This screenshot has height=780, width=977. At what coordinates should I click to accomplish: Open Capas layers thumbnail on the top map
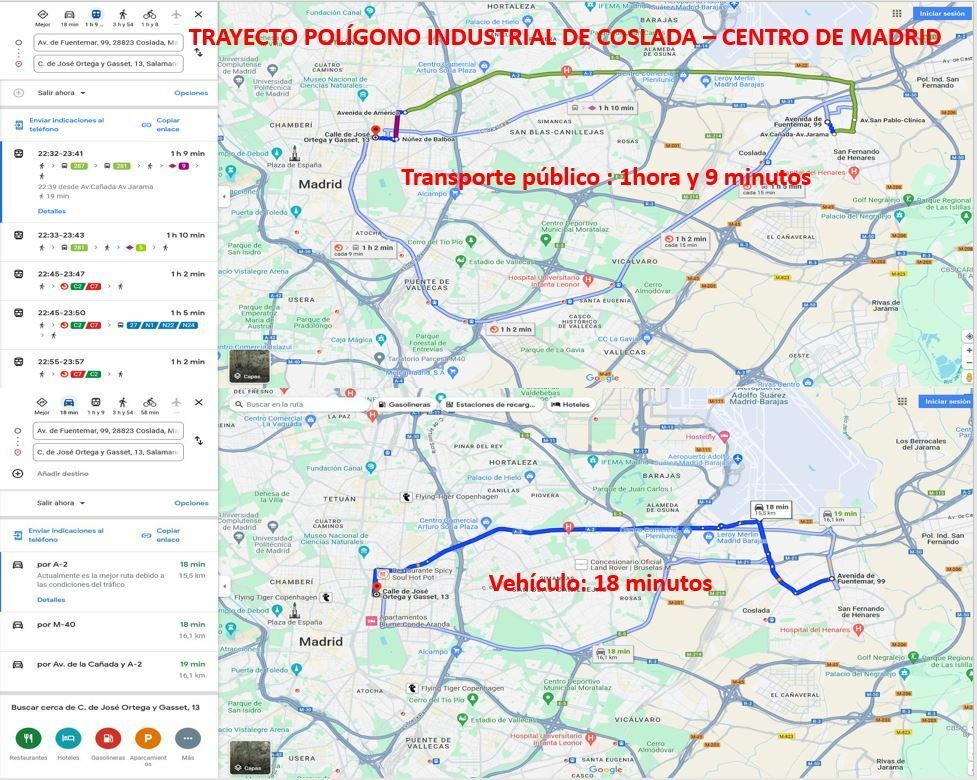(x=250, y=366)
